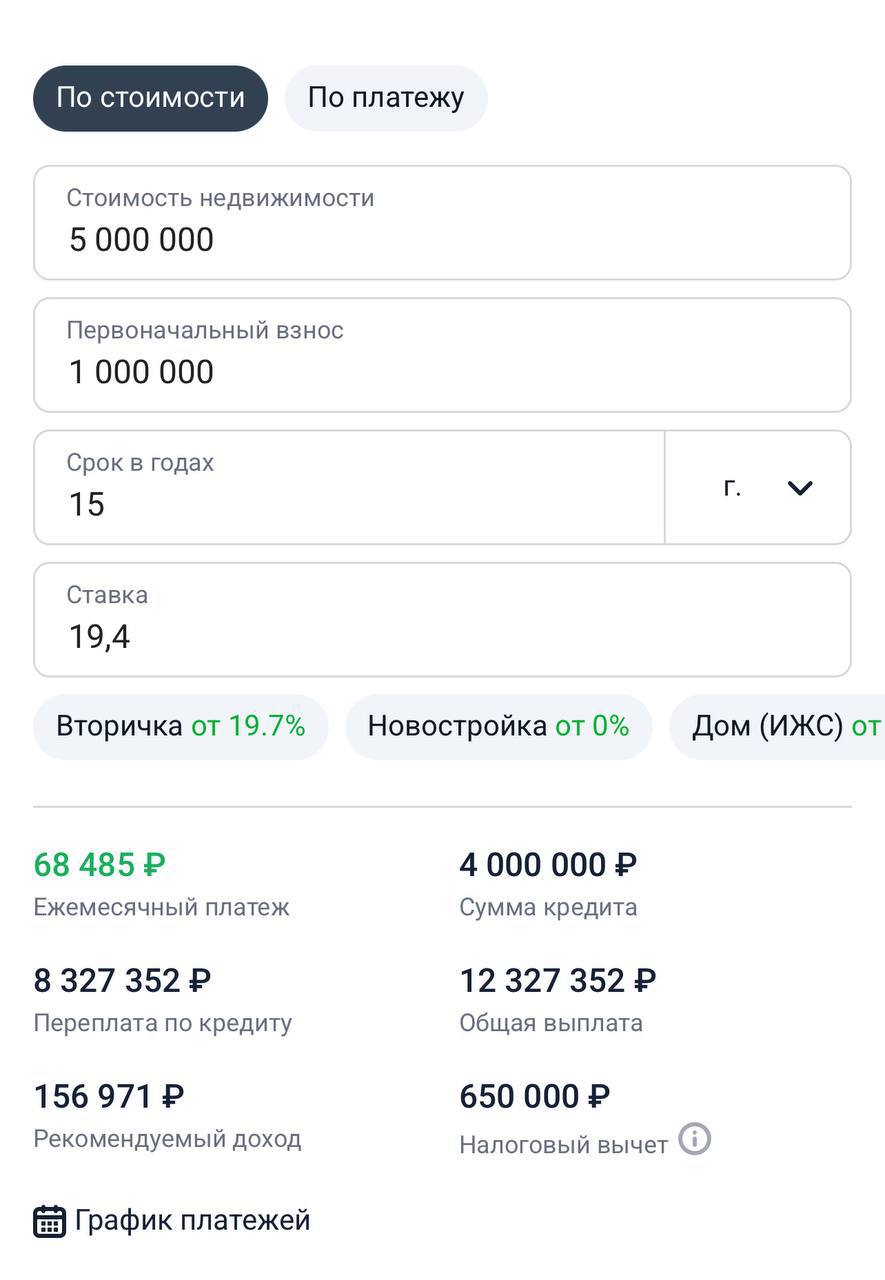This screenshot has height=1280, width=885.
Task: Focus the Ставка rate field
Action: coord(442,620)
